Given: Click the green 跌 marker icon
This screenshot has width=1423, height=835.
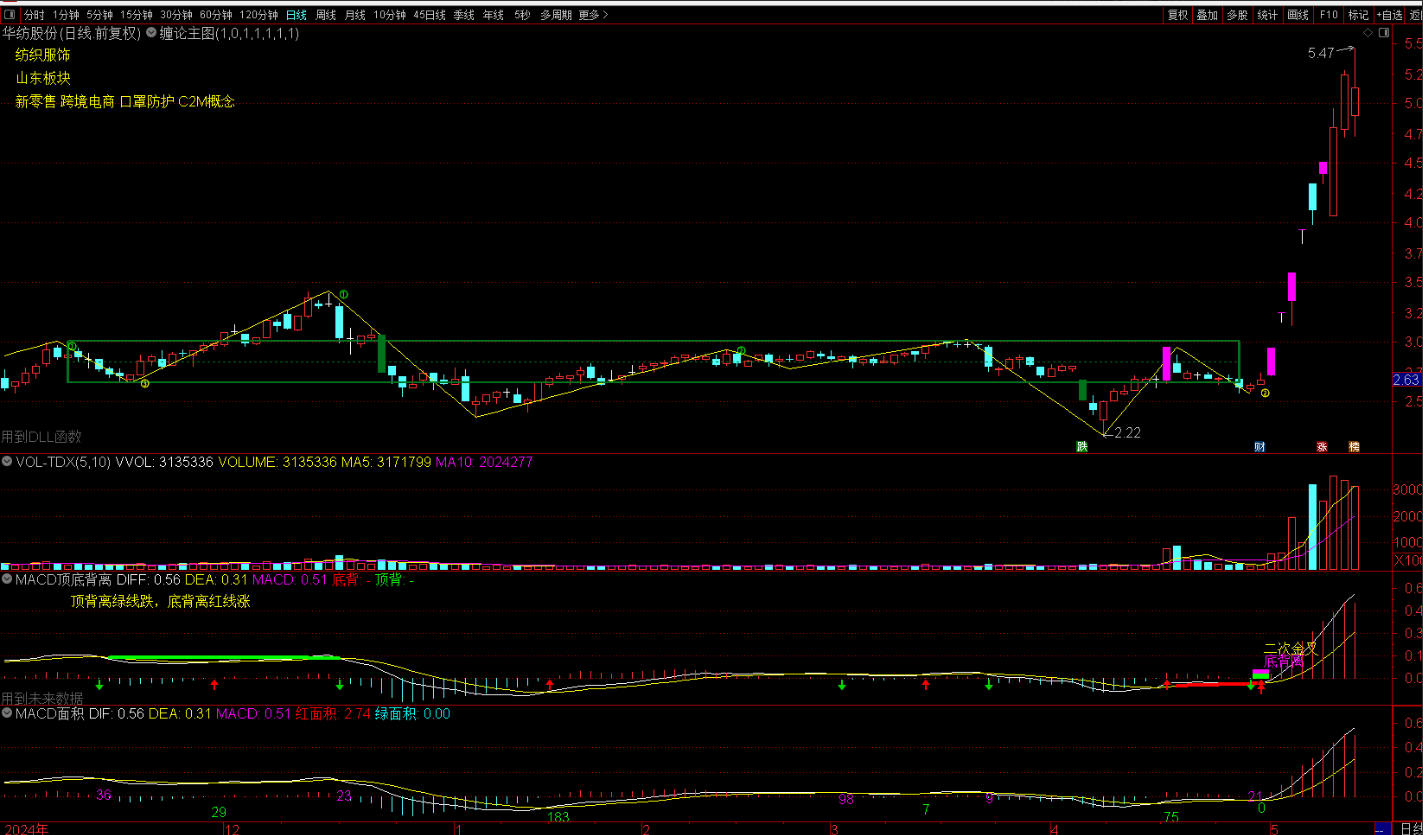Looking at the screenshot, I should [1081, 447].
